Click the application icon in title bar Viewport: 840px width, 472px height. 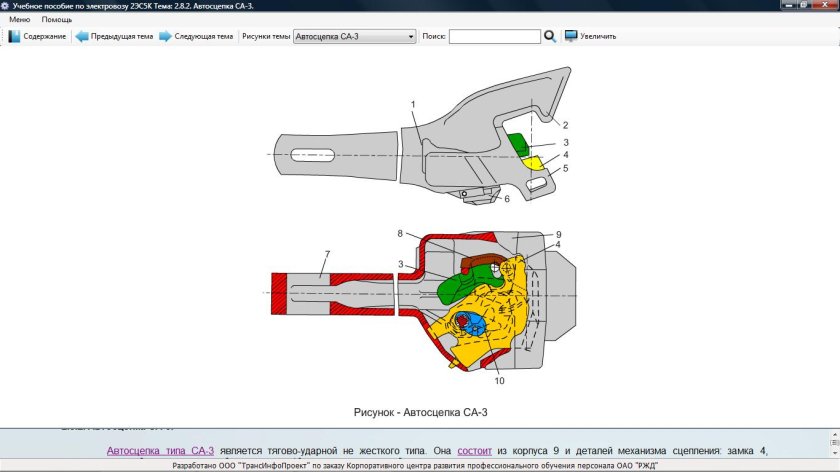(6, 6)
